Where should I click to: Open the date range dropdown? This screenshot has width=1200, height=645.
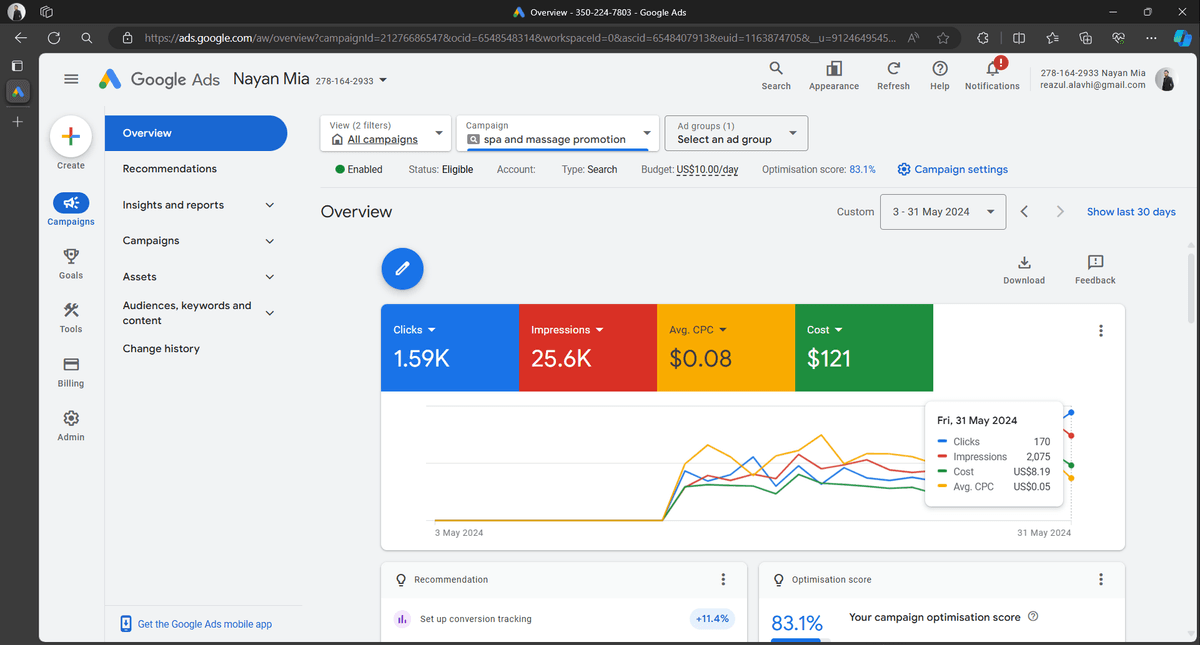(x=943, y=212)
